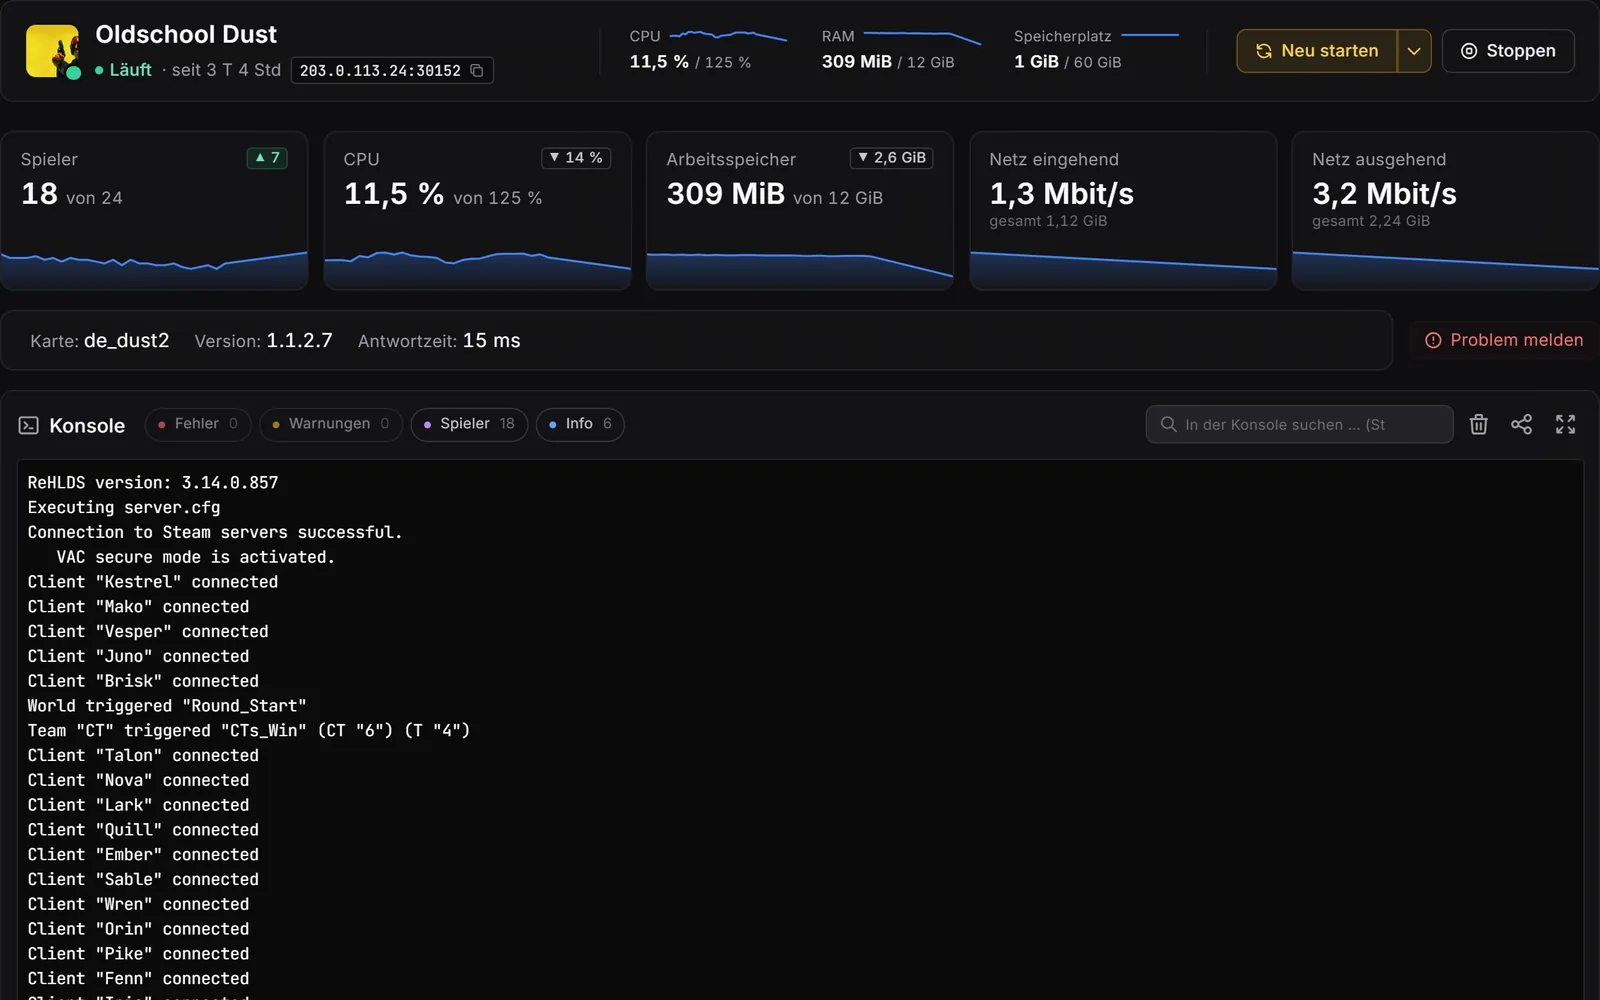Select the Client "Kestrel" connected line
1600x1000 pixels.
pos(153,582)
